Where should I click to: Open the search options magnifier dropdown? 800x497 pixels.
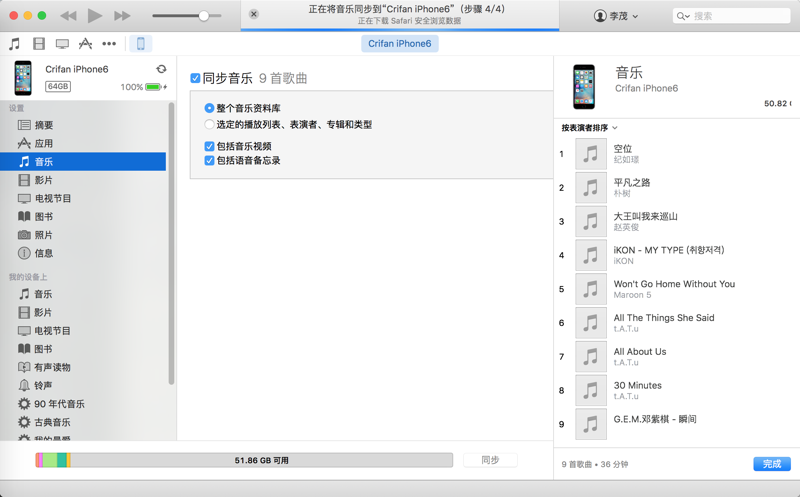click(x=683, y=16)
